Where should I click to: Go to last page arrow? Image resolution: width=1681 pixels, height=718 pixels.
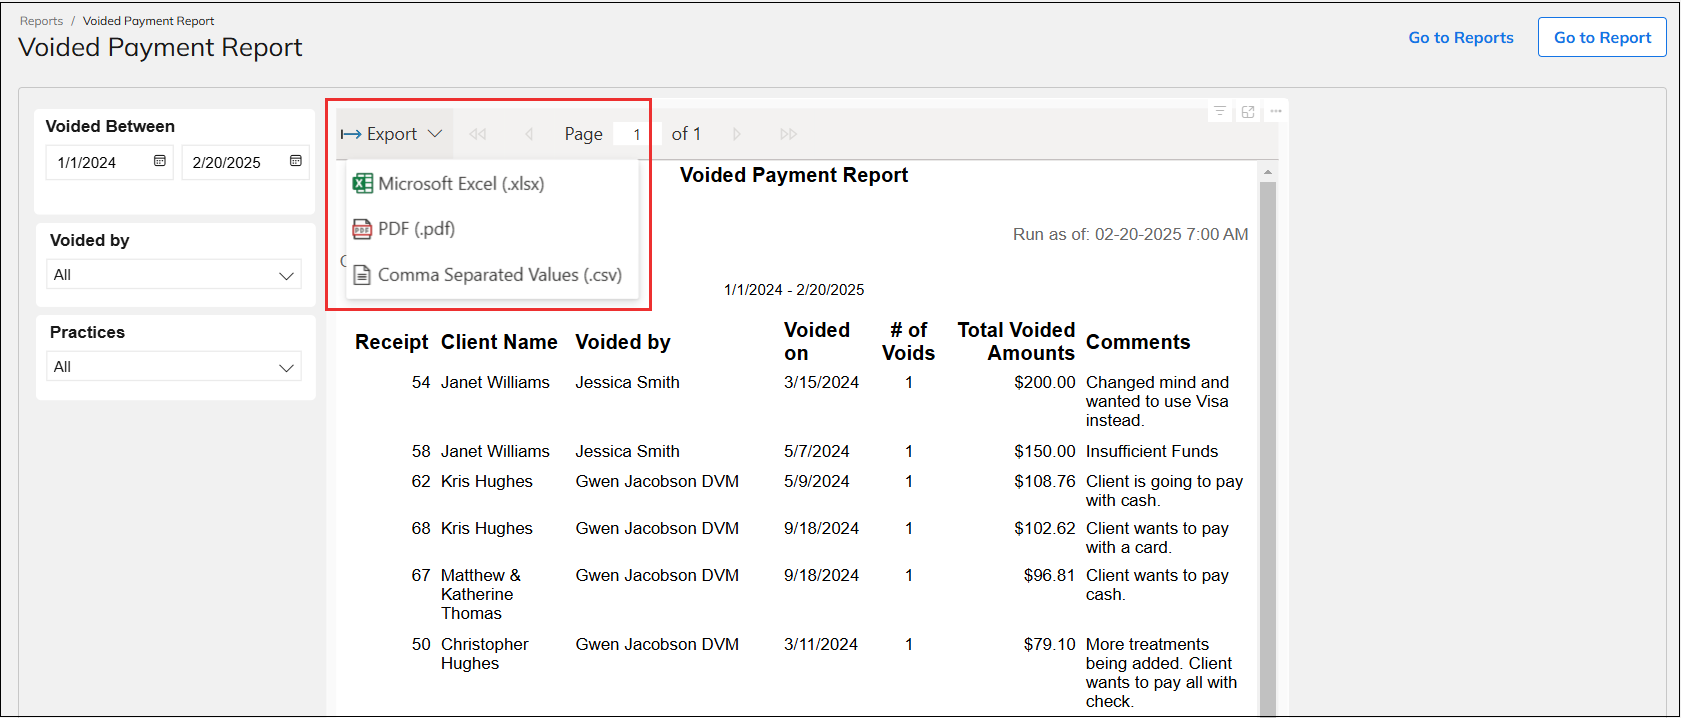pyautogui.click(x=789, y=134)
